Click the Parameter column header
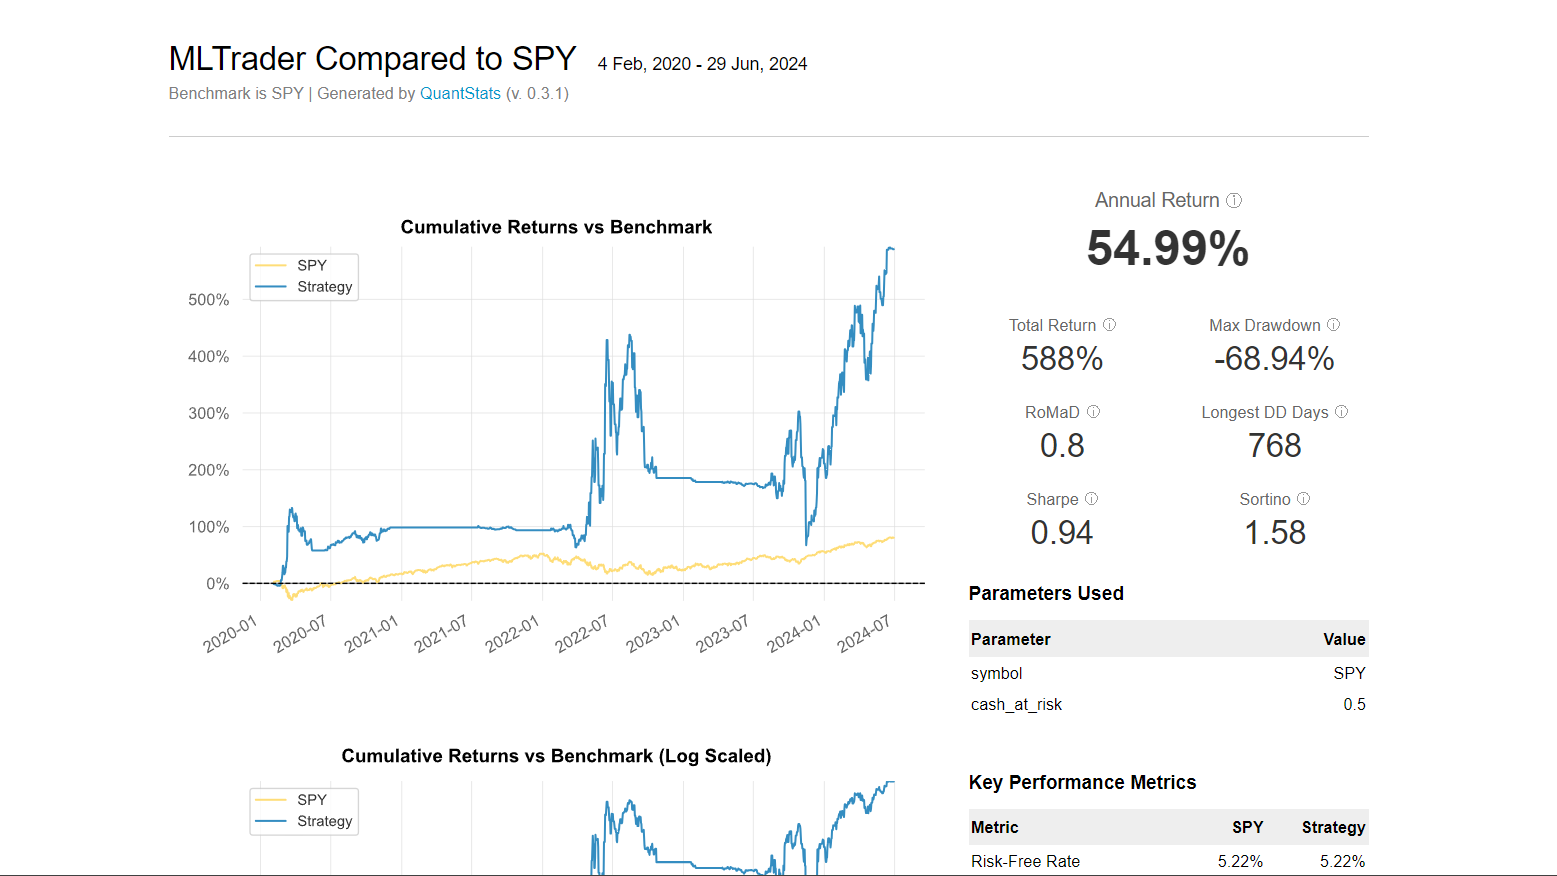1557x876 pixels. pos(1010,639)
